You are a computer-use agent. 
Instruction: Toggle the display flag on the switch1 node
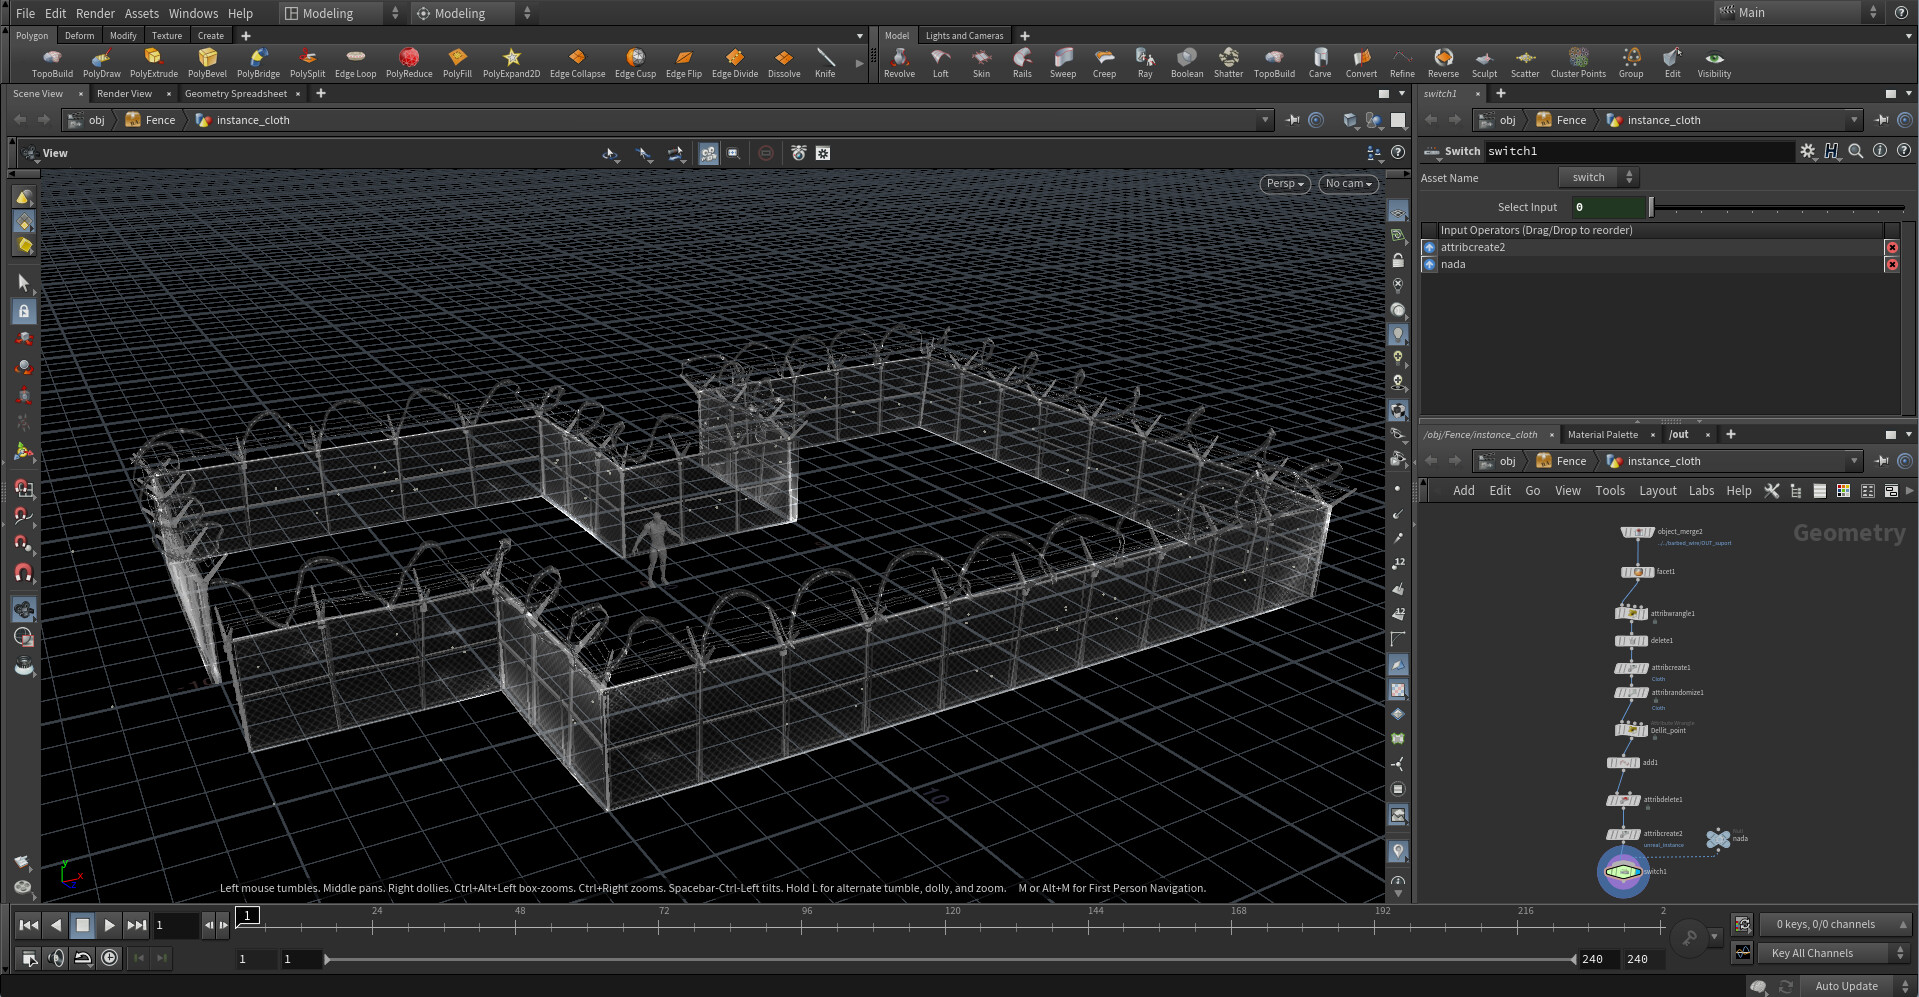[1636, 872]
